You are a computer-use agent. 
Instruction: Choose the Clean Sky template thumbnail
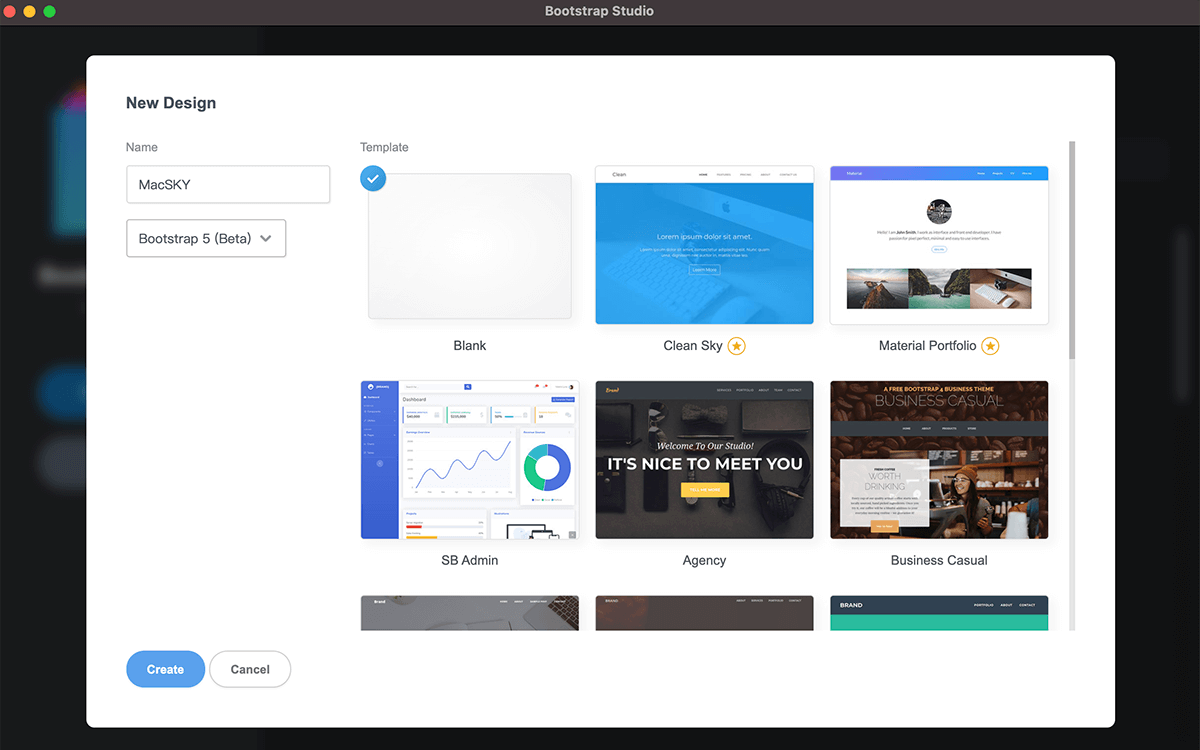[704, 245]
